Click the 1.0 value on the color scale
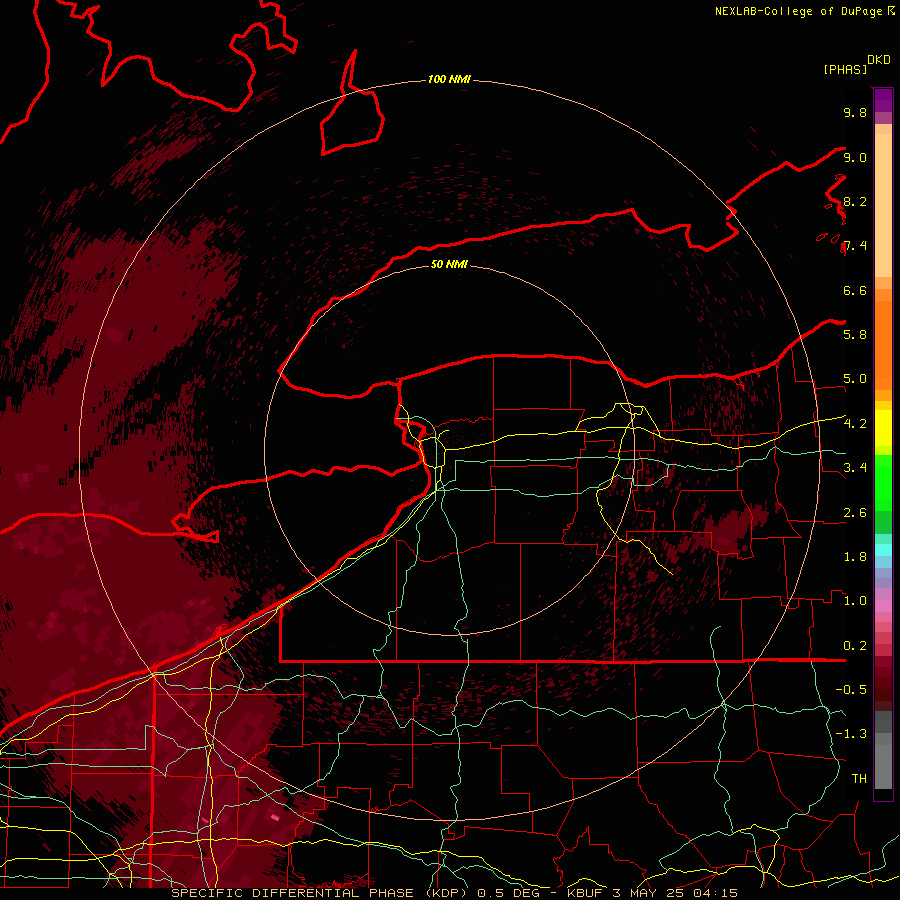Image resolution: width=900 pixels, height=900 pixels. pyautogui.click(x=855, y=600)
